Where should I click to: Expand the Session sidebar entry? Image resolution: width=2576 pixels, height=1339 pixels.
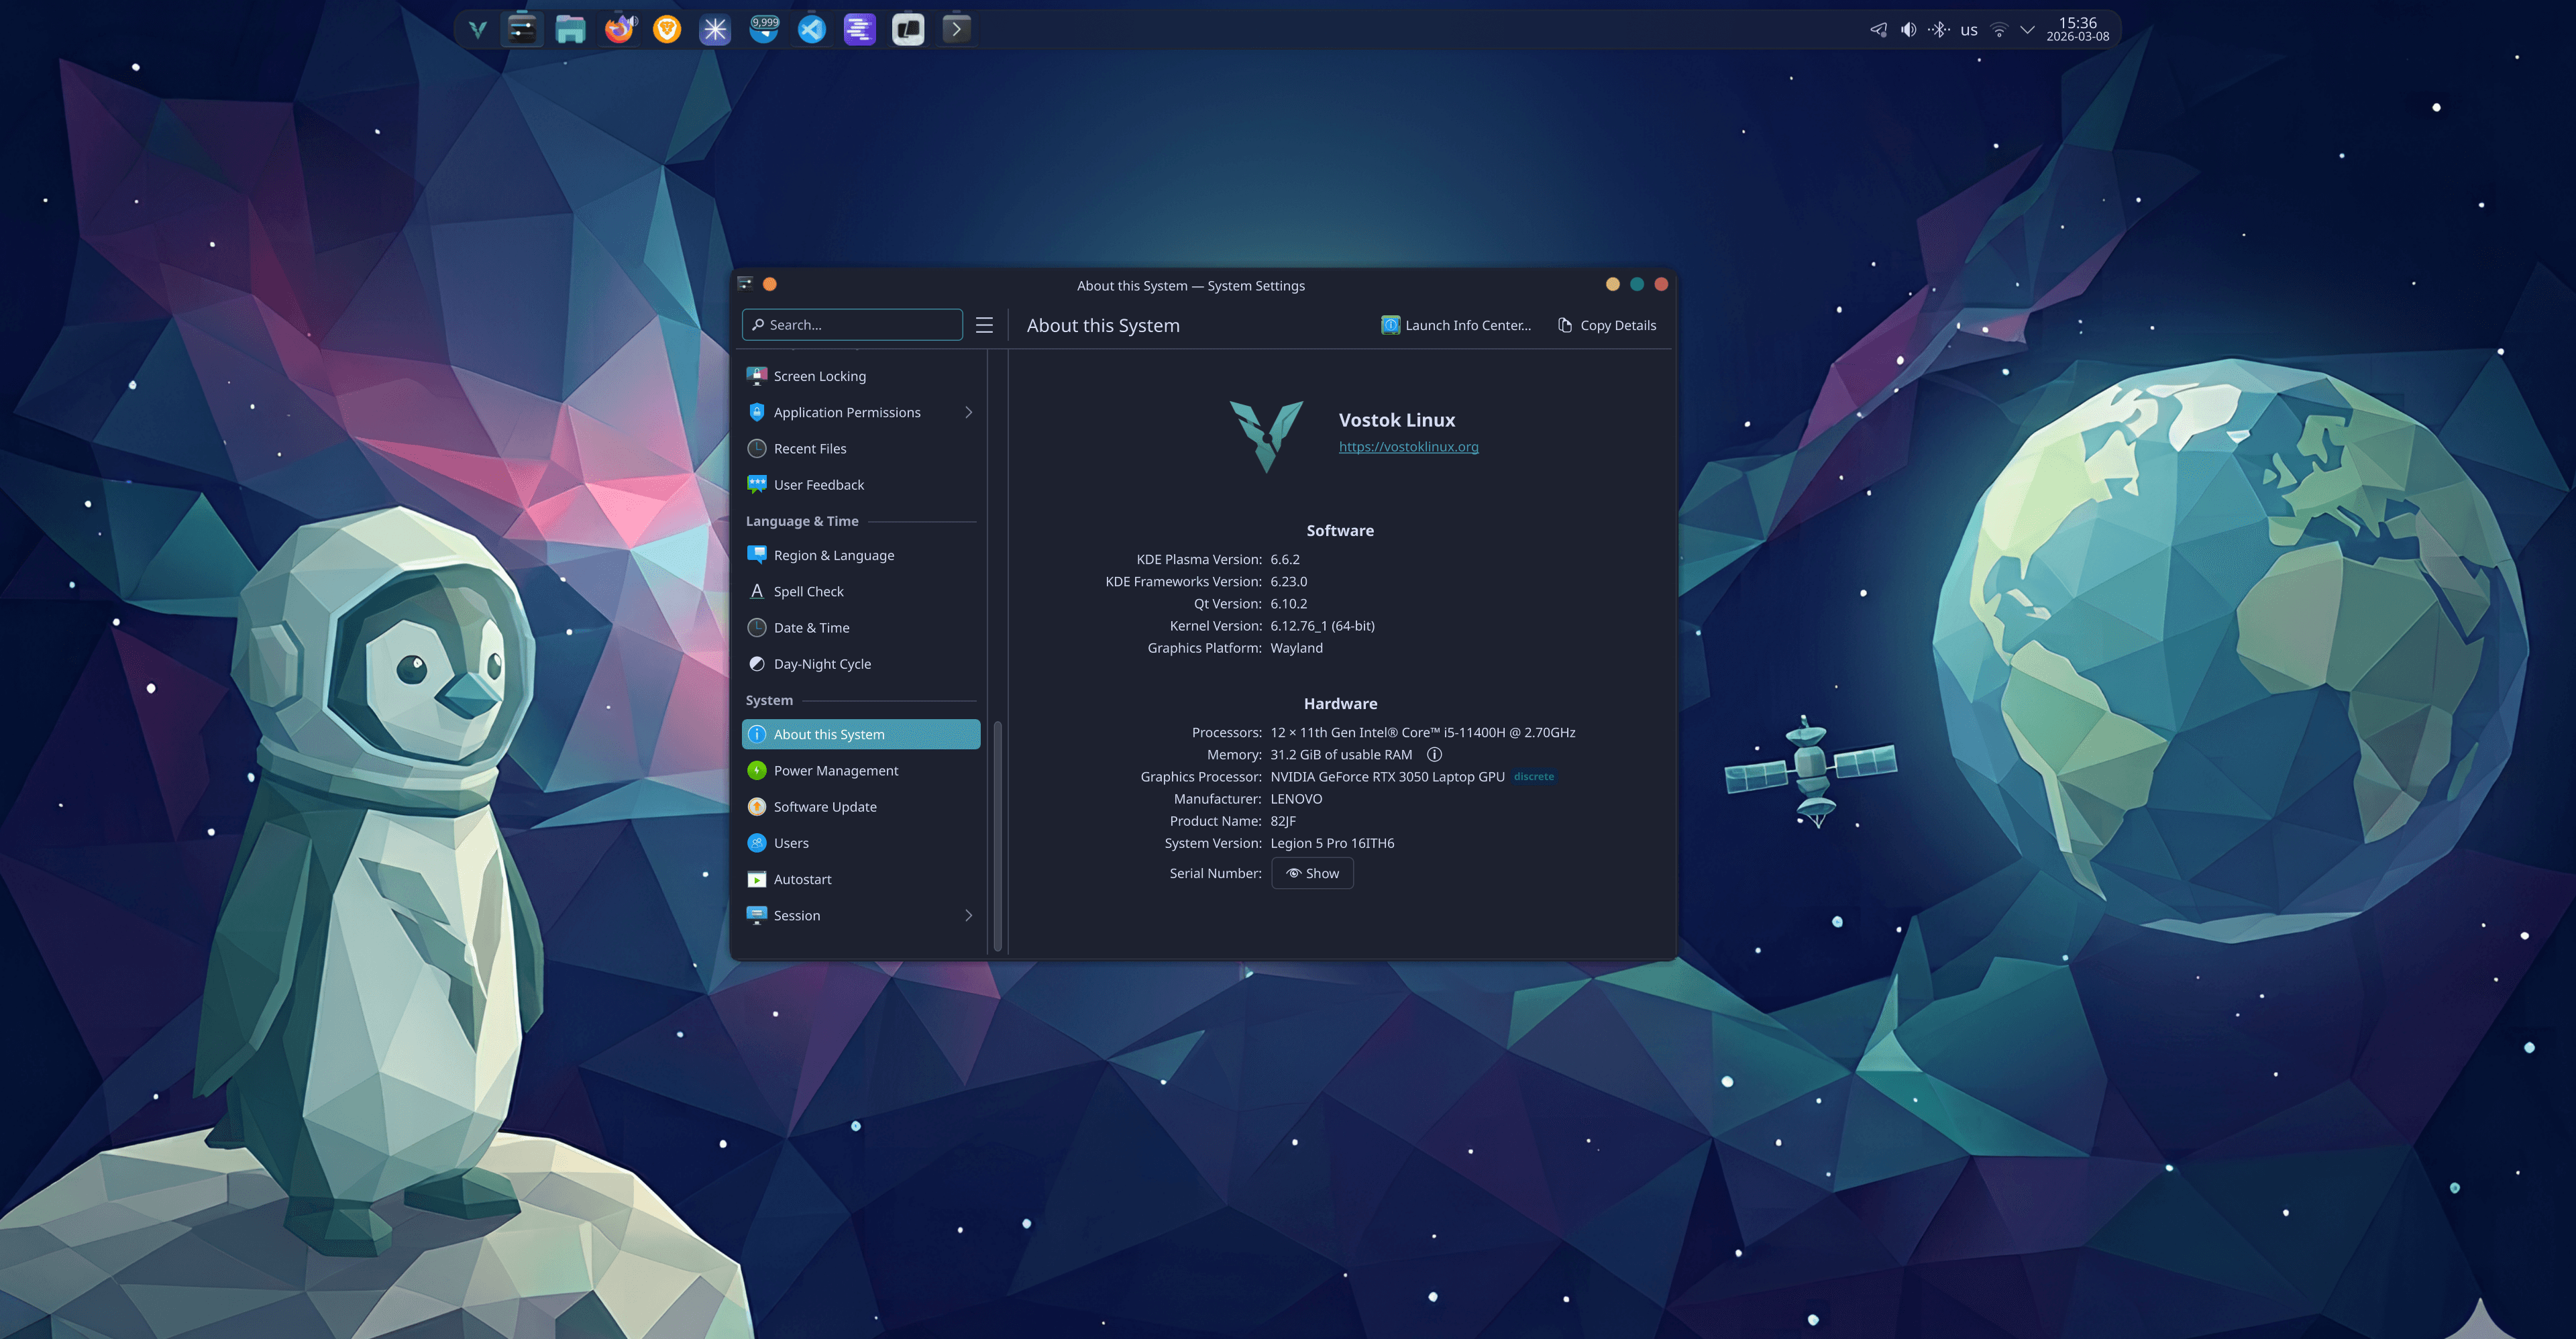tap(968, 915)
